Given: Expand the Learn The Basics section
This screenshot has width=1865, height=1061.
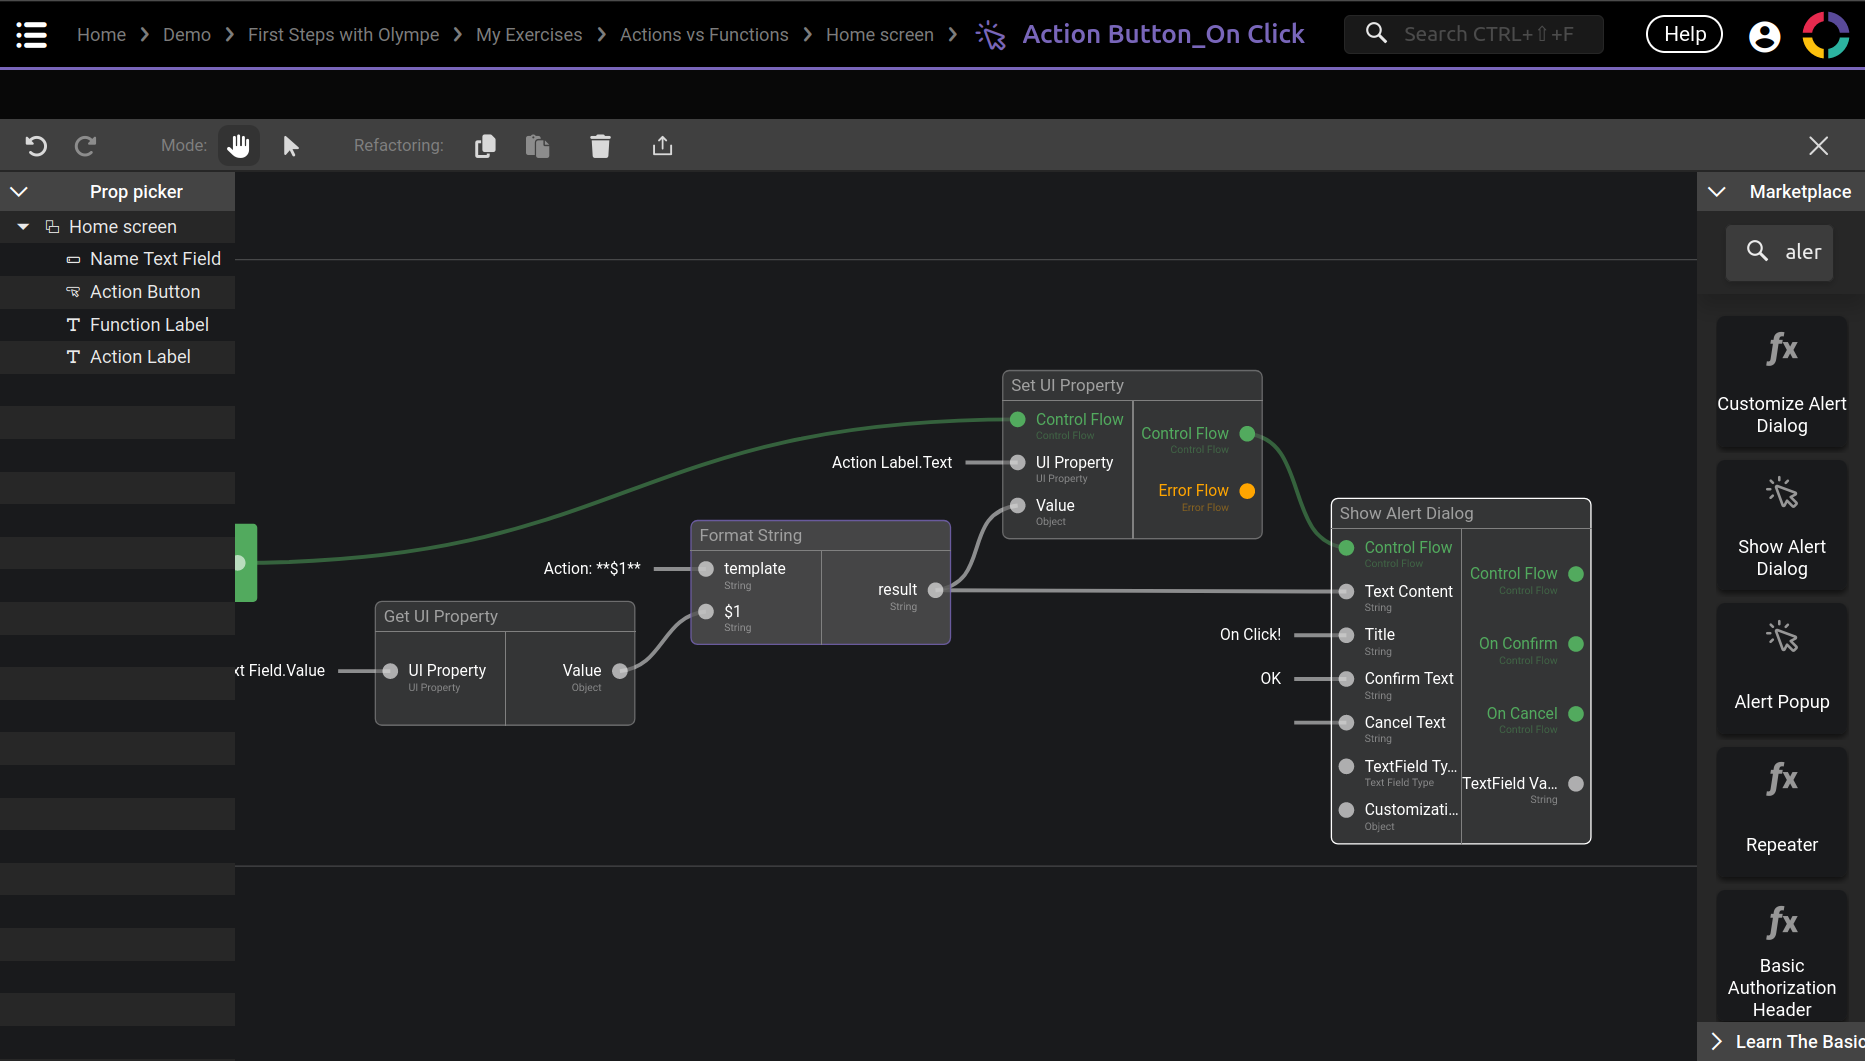Looking at the screenshot, I should 1717,1041.
